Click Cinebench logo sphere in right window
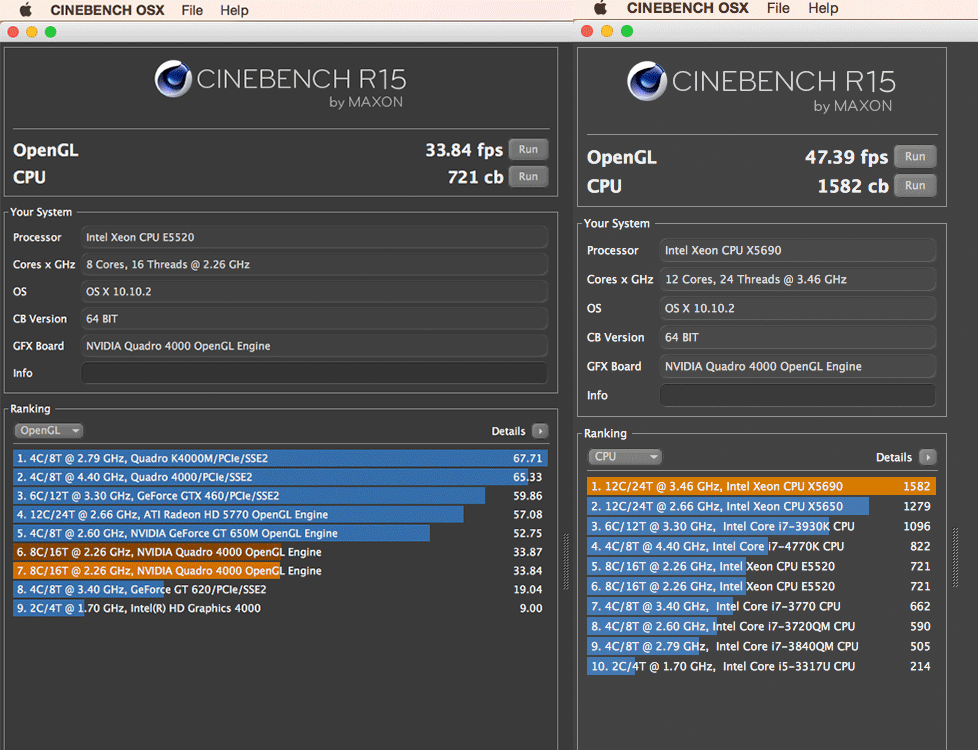The width and height of the screenshot is (978, 750). tap(647, 81)
